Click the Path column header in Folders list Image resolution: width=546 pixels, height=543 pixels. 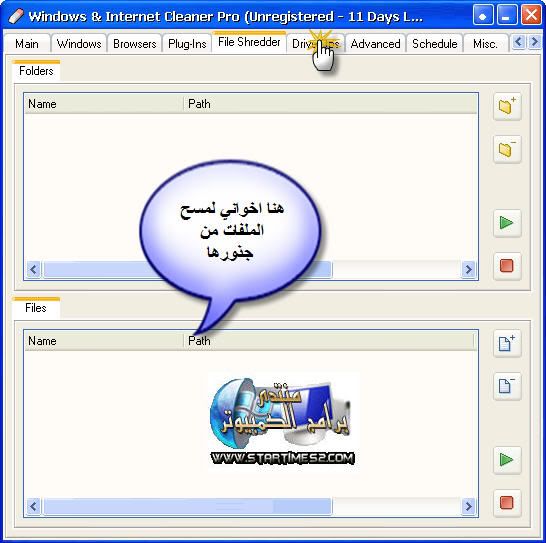pyautogui.click(x=330, y=104)
